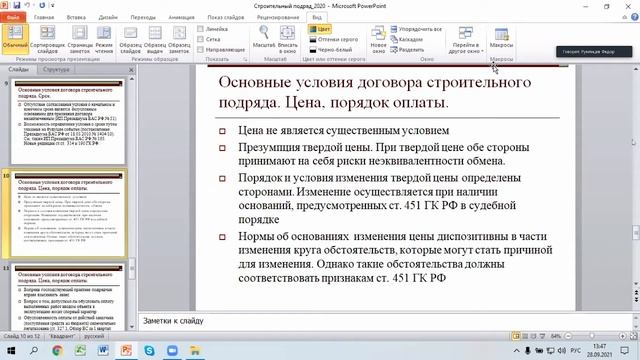640x360 pixels.
Task: Click the slide title text
Action: tap(375, 92)
